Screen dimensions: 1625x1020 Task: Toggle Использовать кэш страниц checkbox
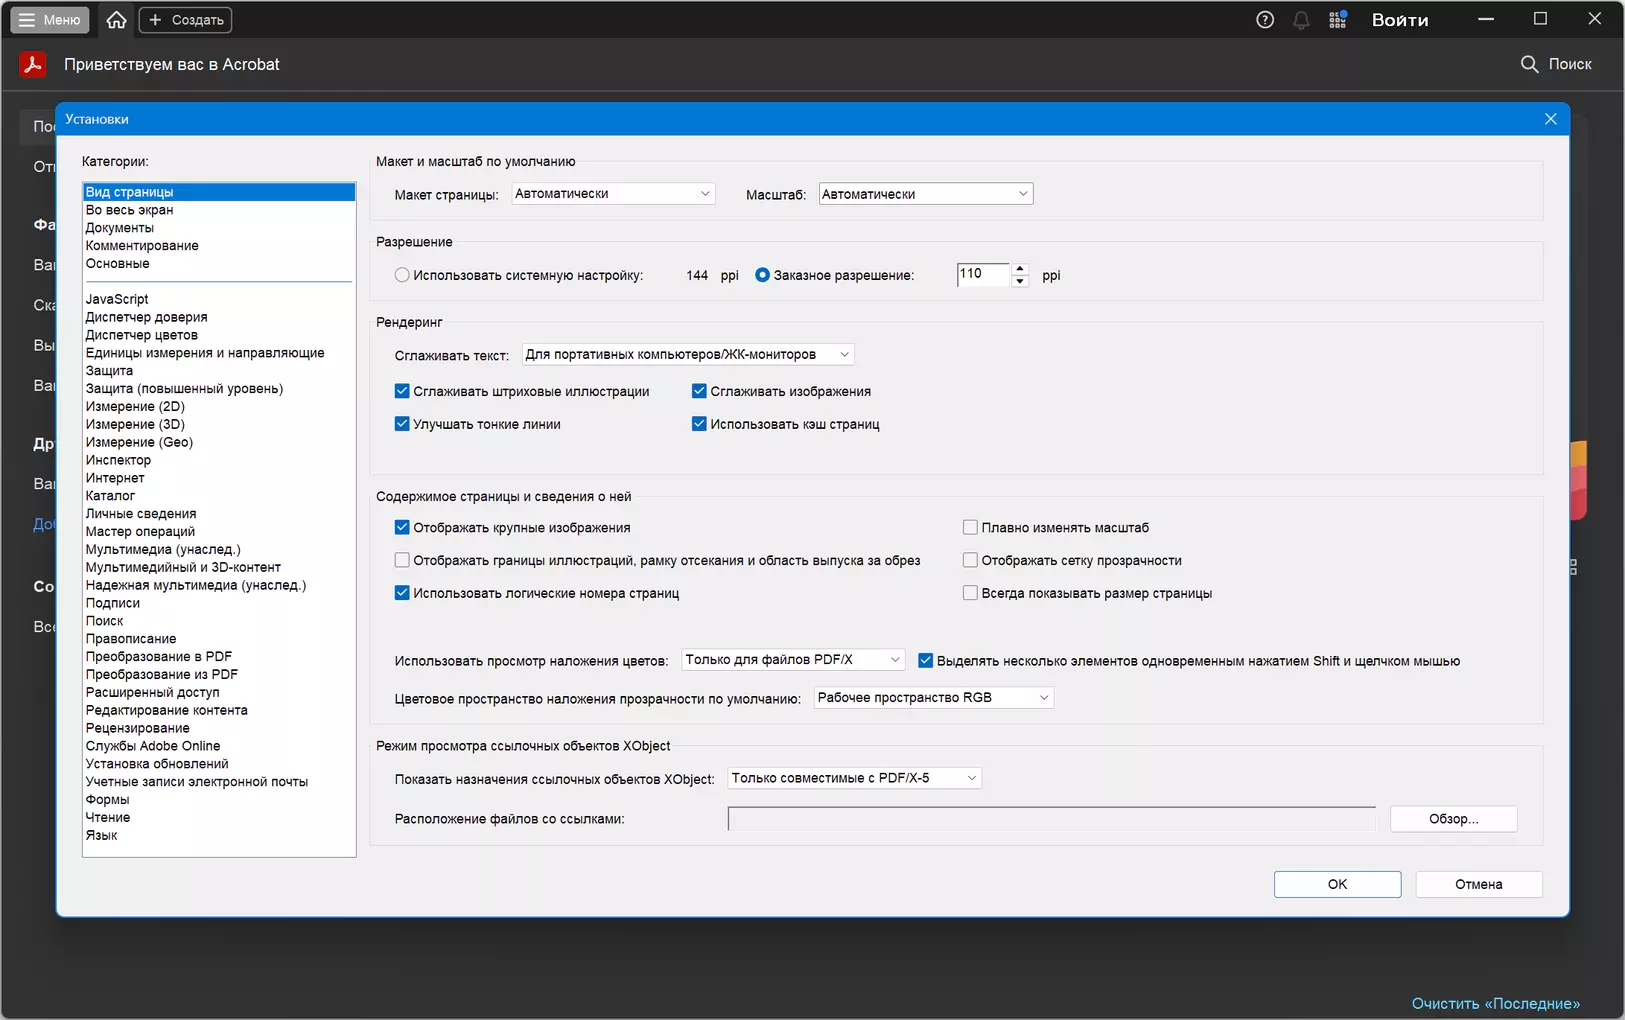click(699, 424)
